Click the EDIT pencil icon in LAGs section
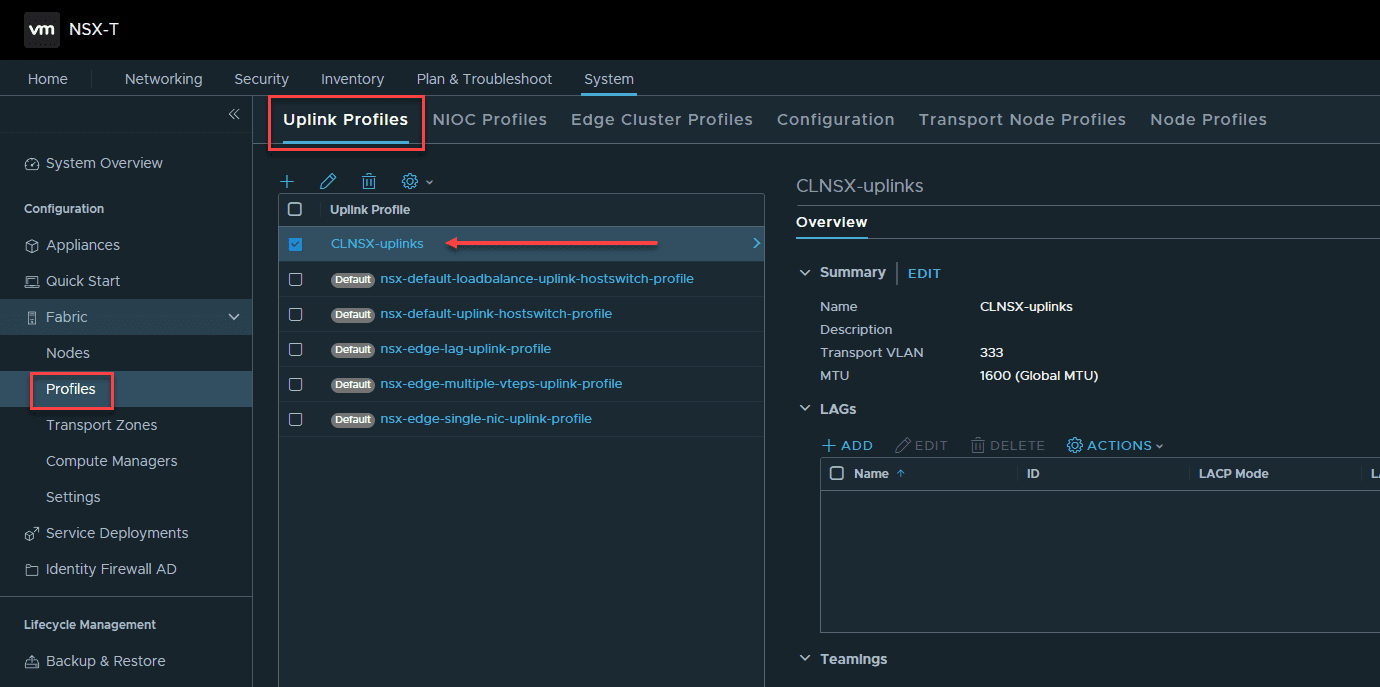1380x687 pixels. click(921, 445)
